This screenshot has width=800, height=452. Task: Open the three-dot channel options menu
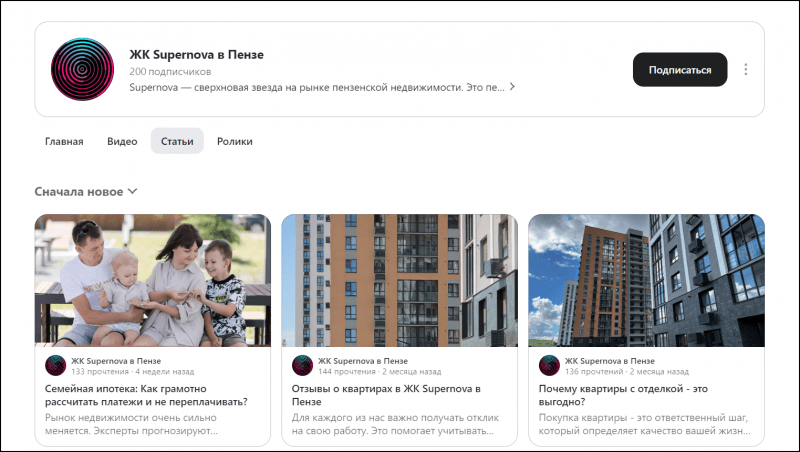click(746, 70)
